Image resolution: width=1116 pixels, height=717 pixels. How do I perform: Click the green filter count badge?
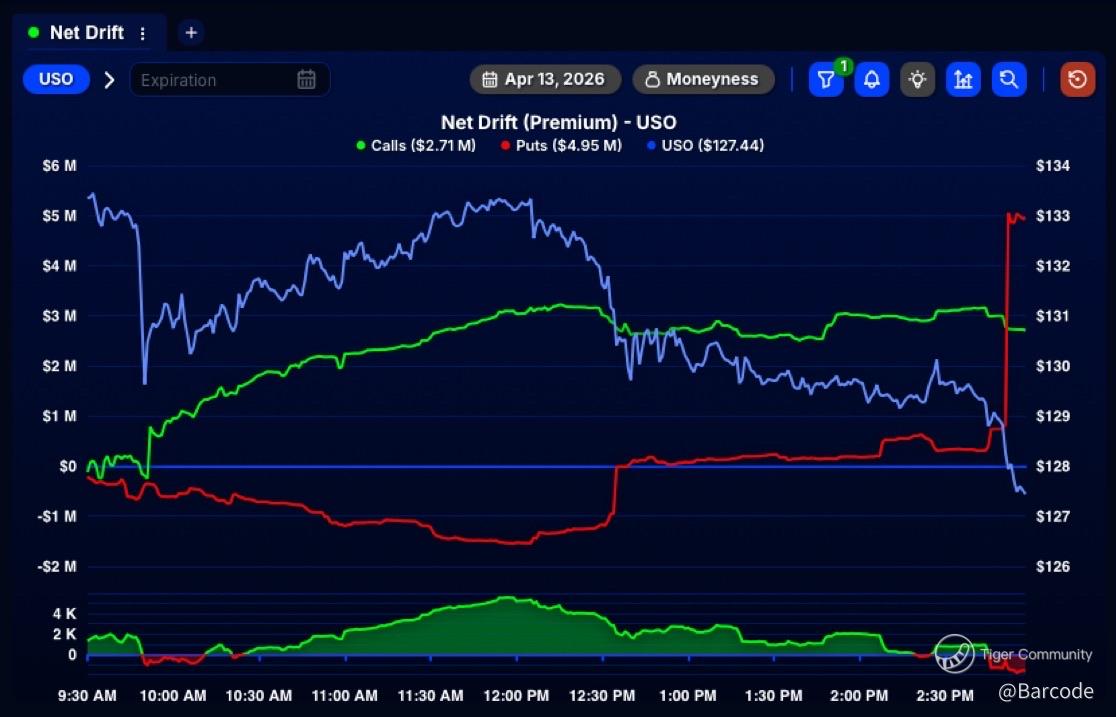point(843,66)
